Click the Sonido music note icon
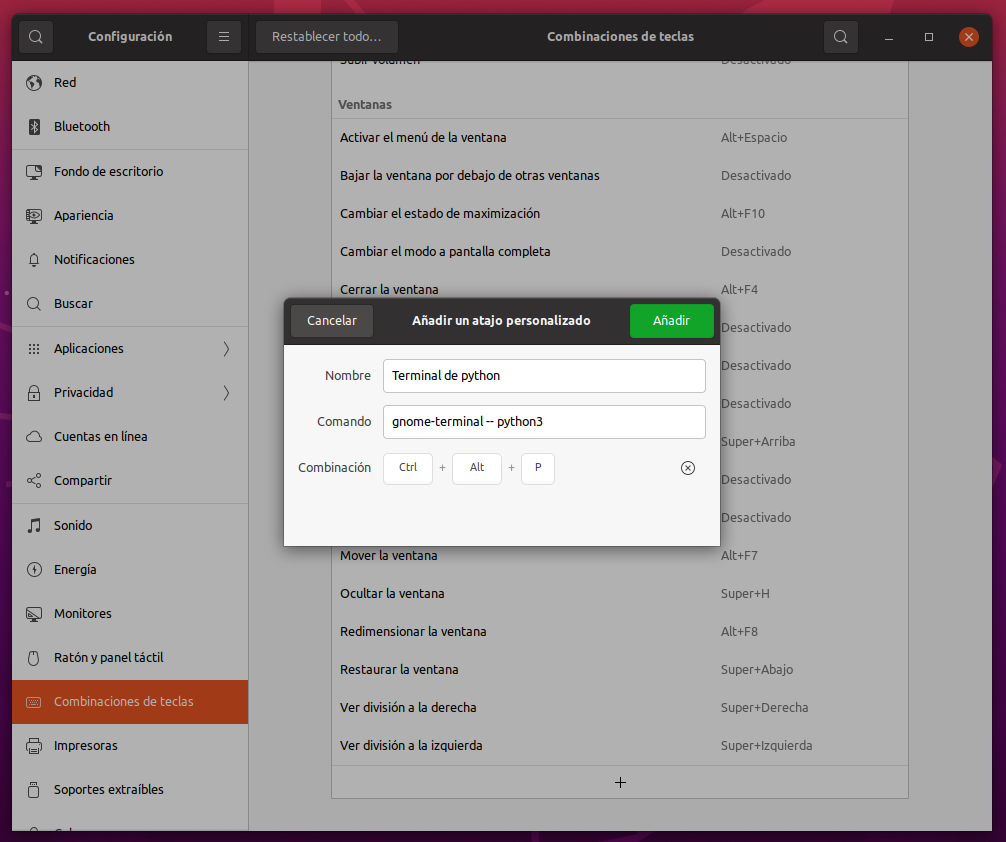 tap(34, 525)
